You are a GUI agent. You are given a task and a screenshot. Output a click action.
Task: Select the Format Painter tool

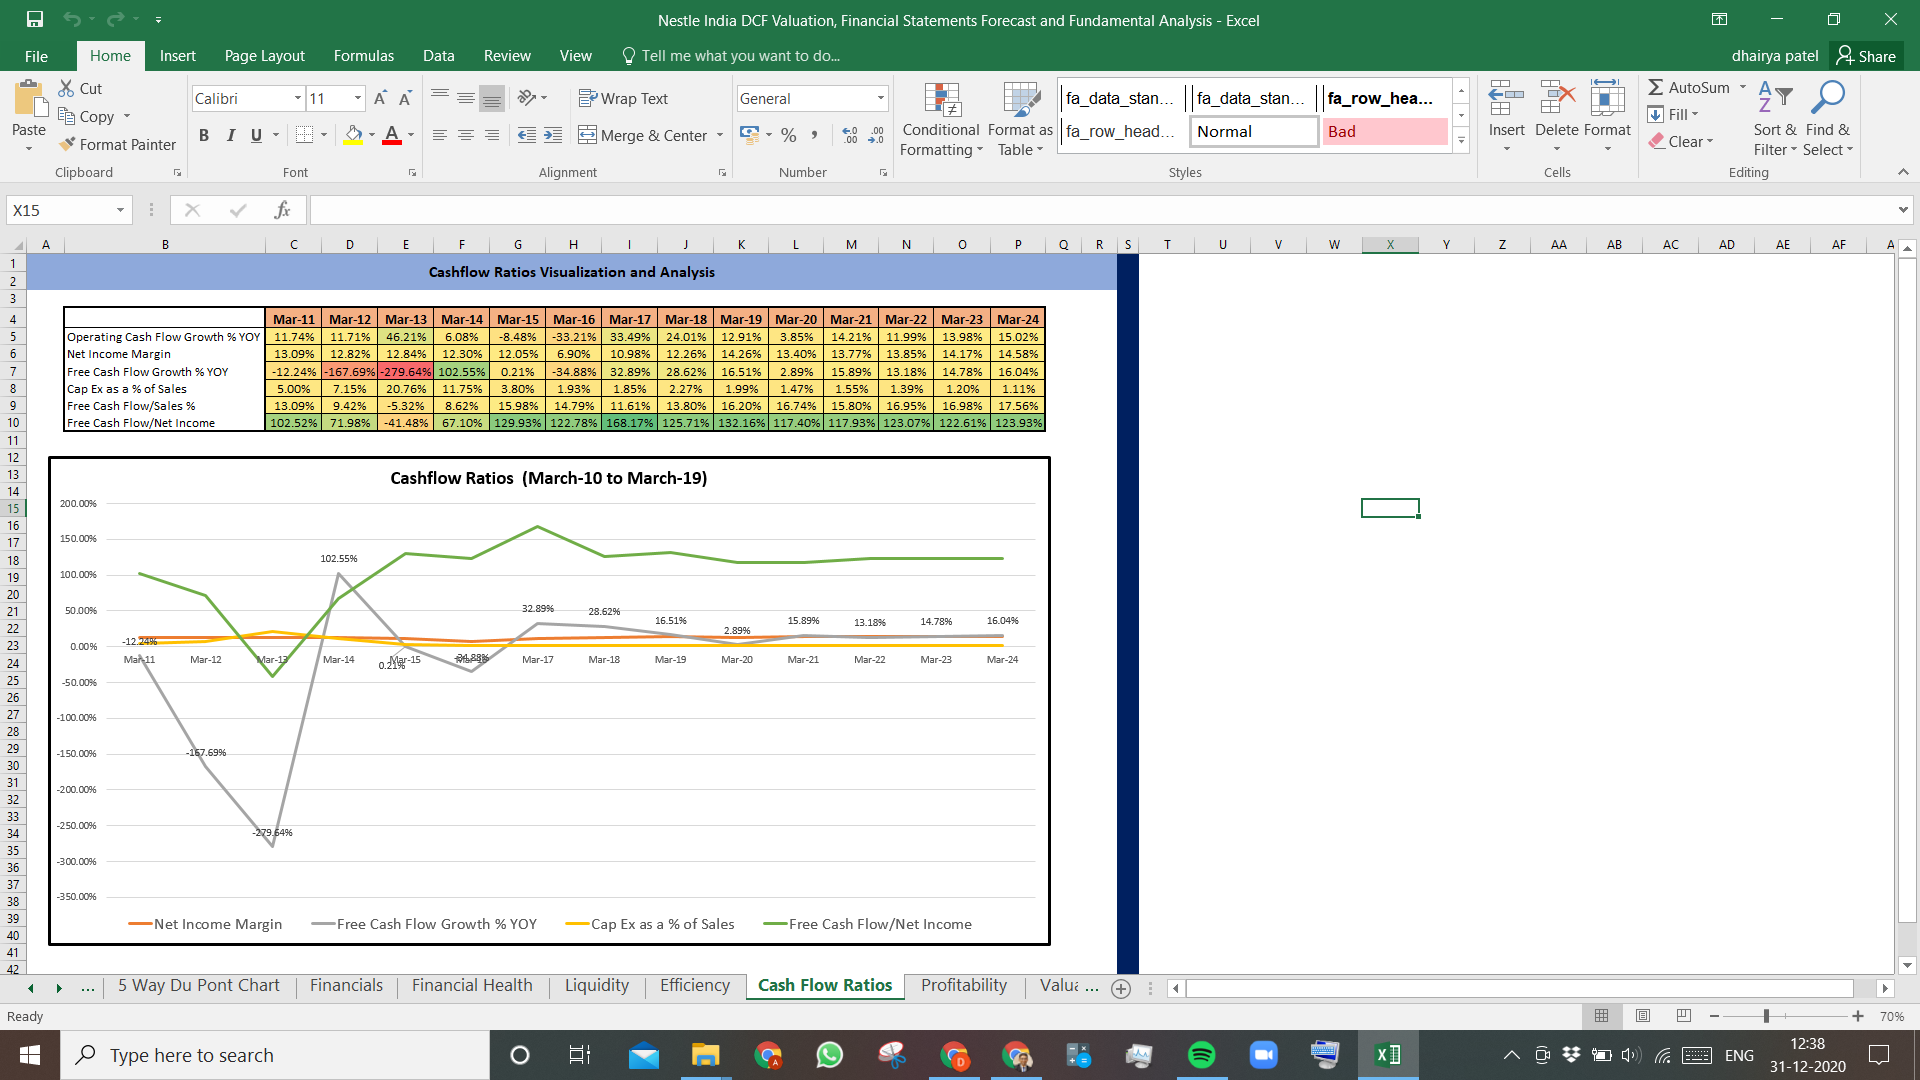coord(117,144)
